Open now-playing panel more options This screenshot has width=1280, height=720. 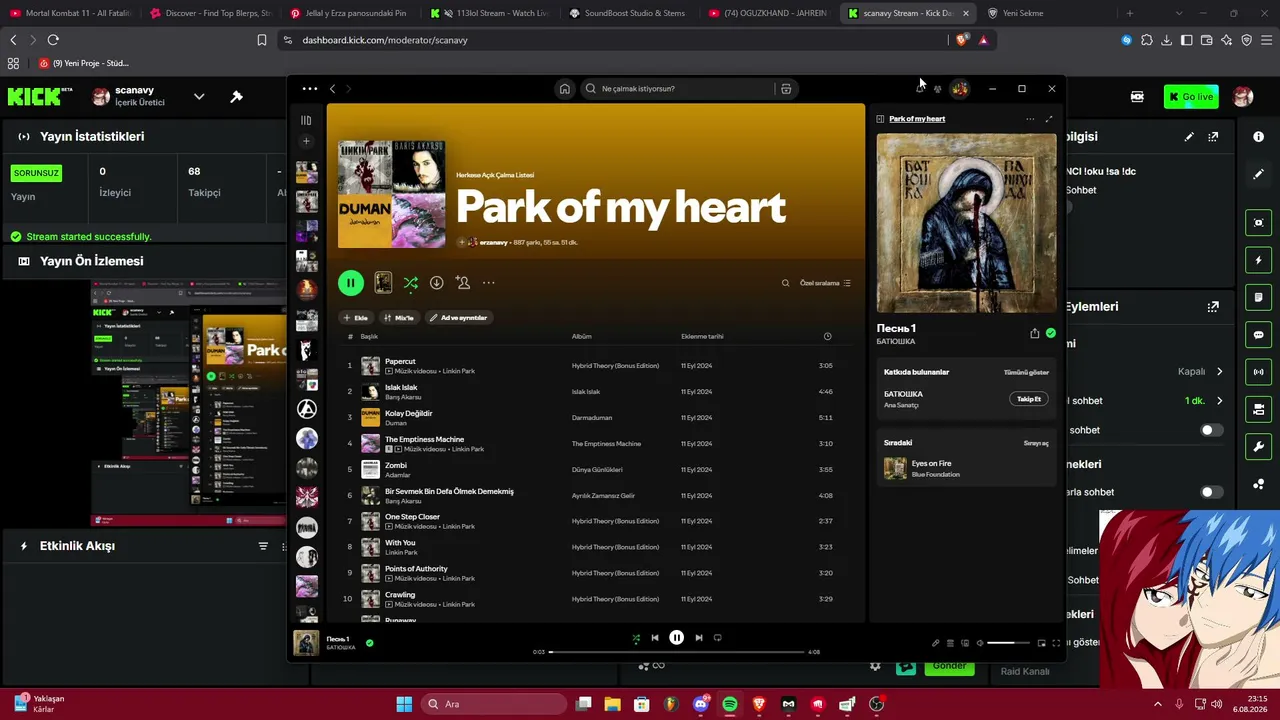pyautogui.click(x=1030, y=119)
